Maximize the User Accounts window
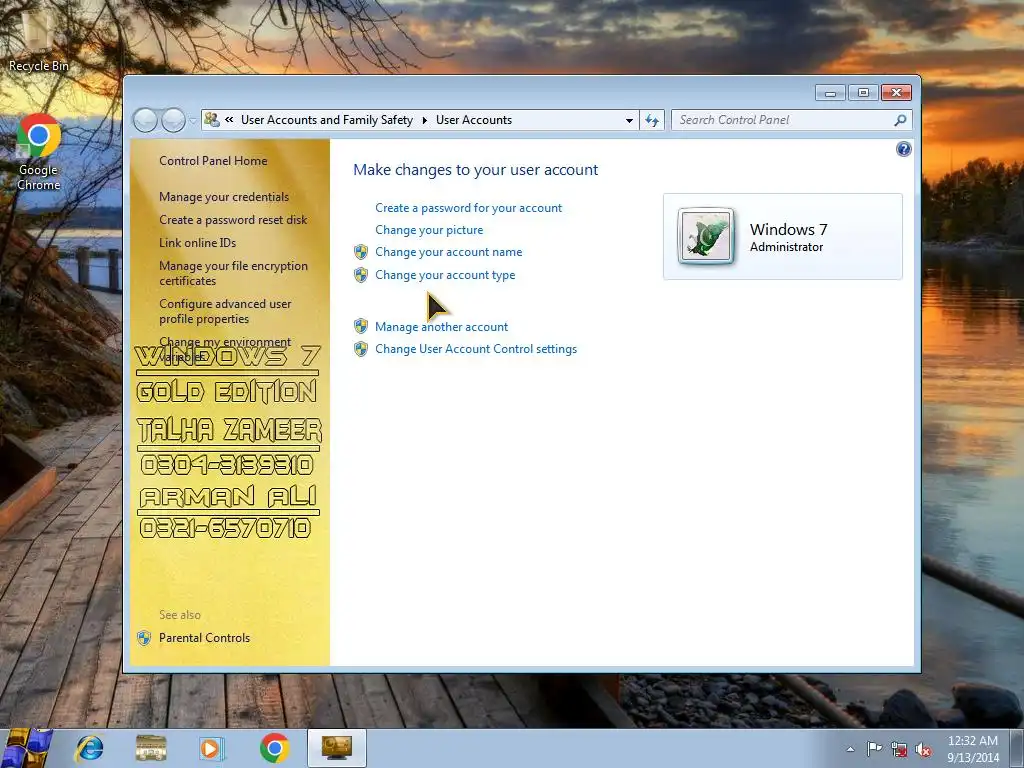 tap(863, 93)
